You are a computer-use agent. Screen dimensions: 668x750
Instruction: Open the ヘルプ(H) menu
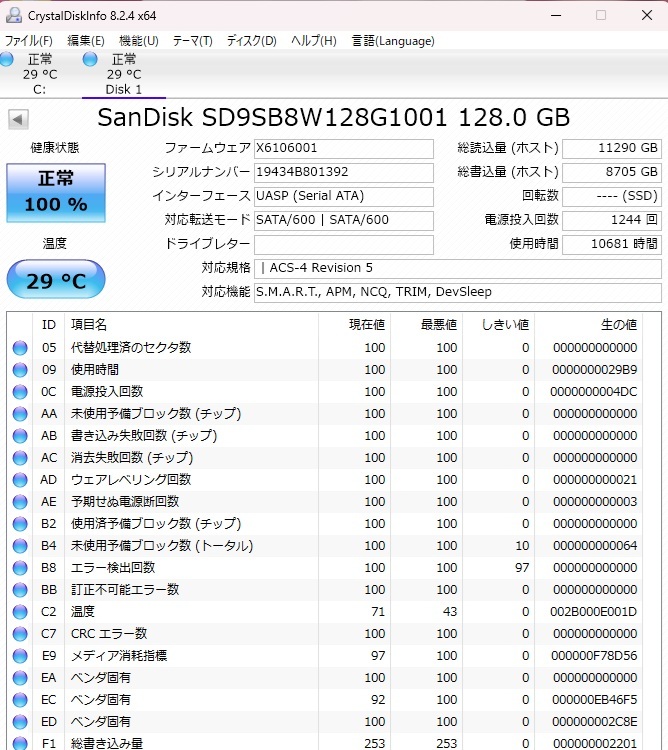click(314, 41)
